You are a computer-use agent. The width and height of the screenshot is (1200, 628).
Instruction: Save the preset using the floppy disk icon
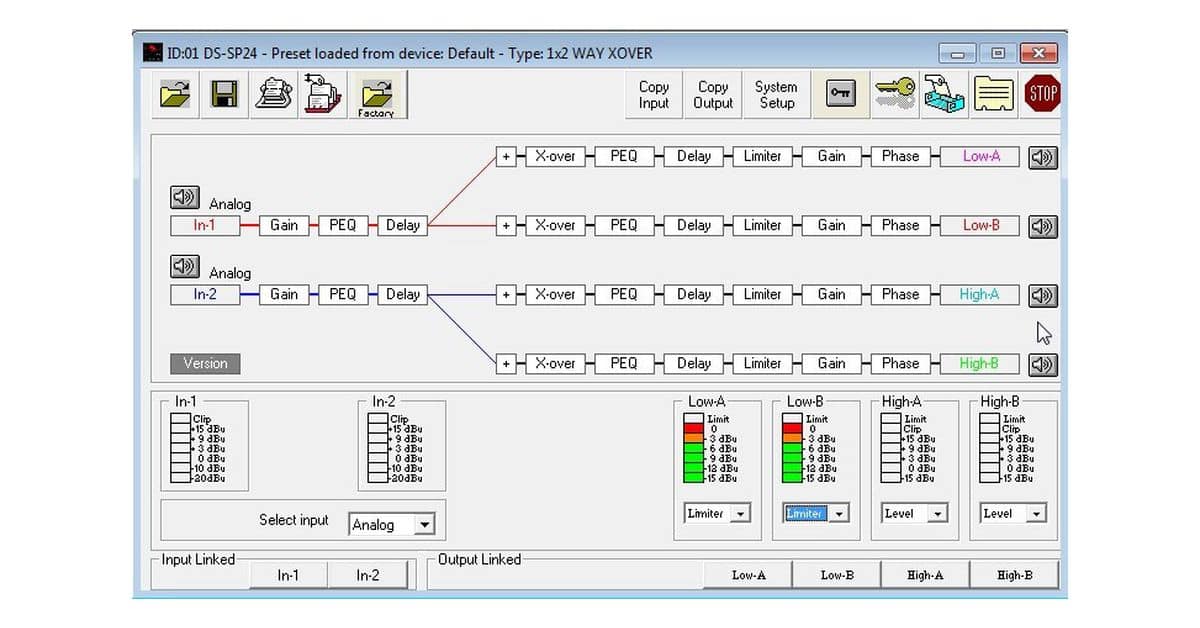coord(224,95)
